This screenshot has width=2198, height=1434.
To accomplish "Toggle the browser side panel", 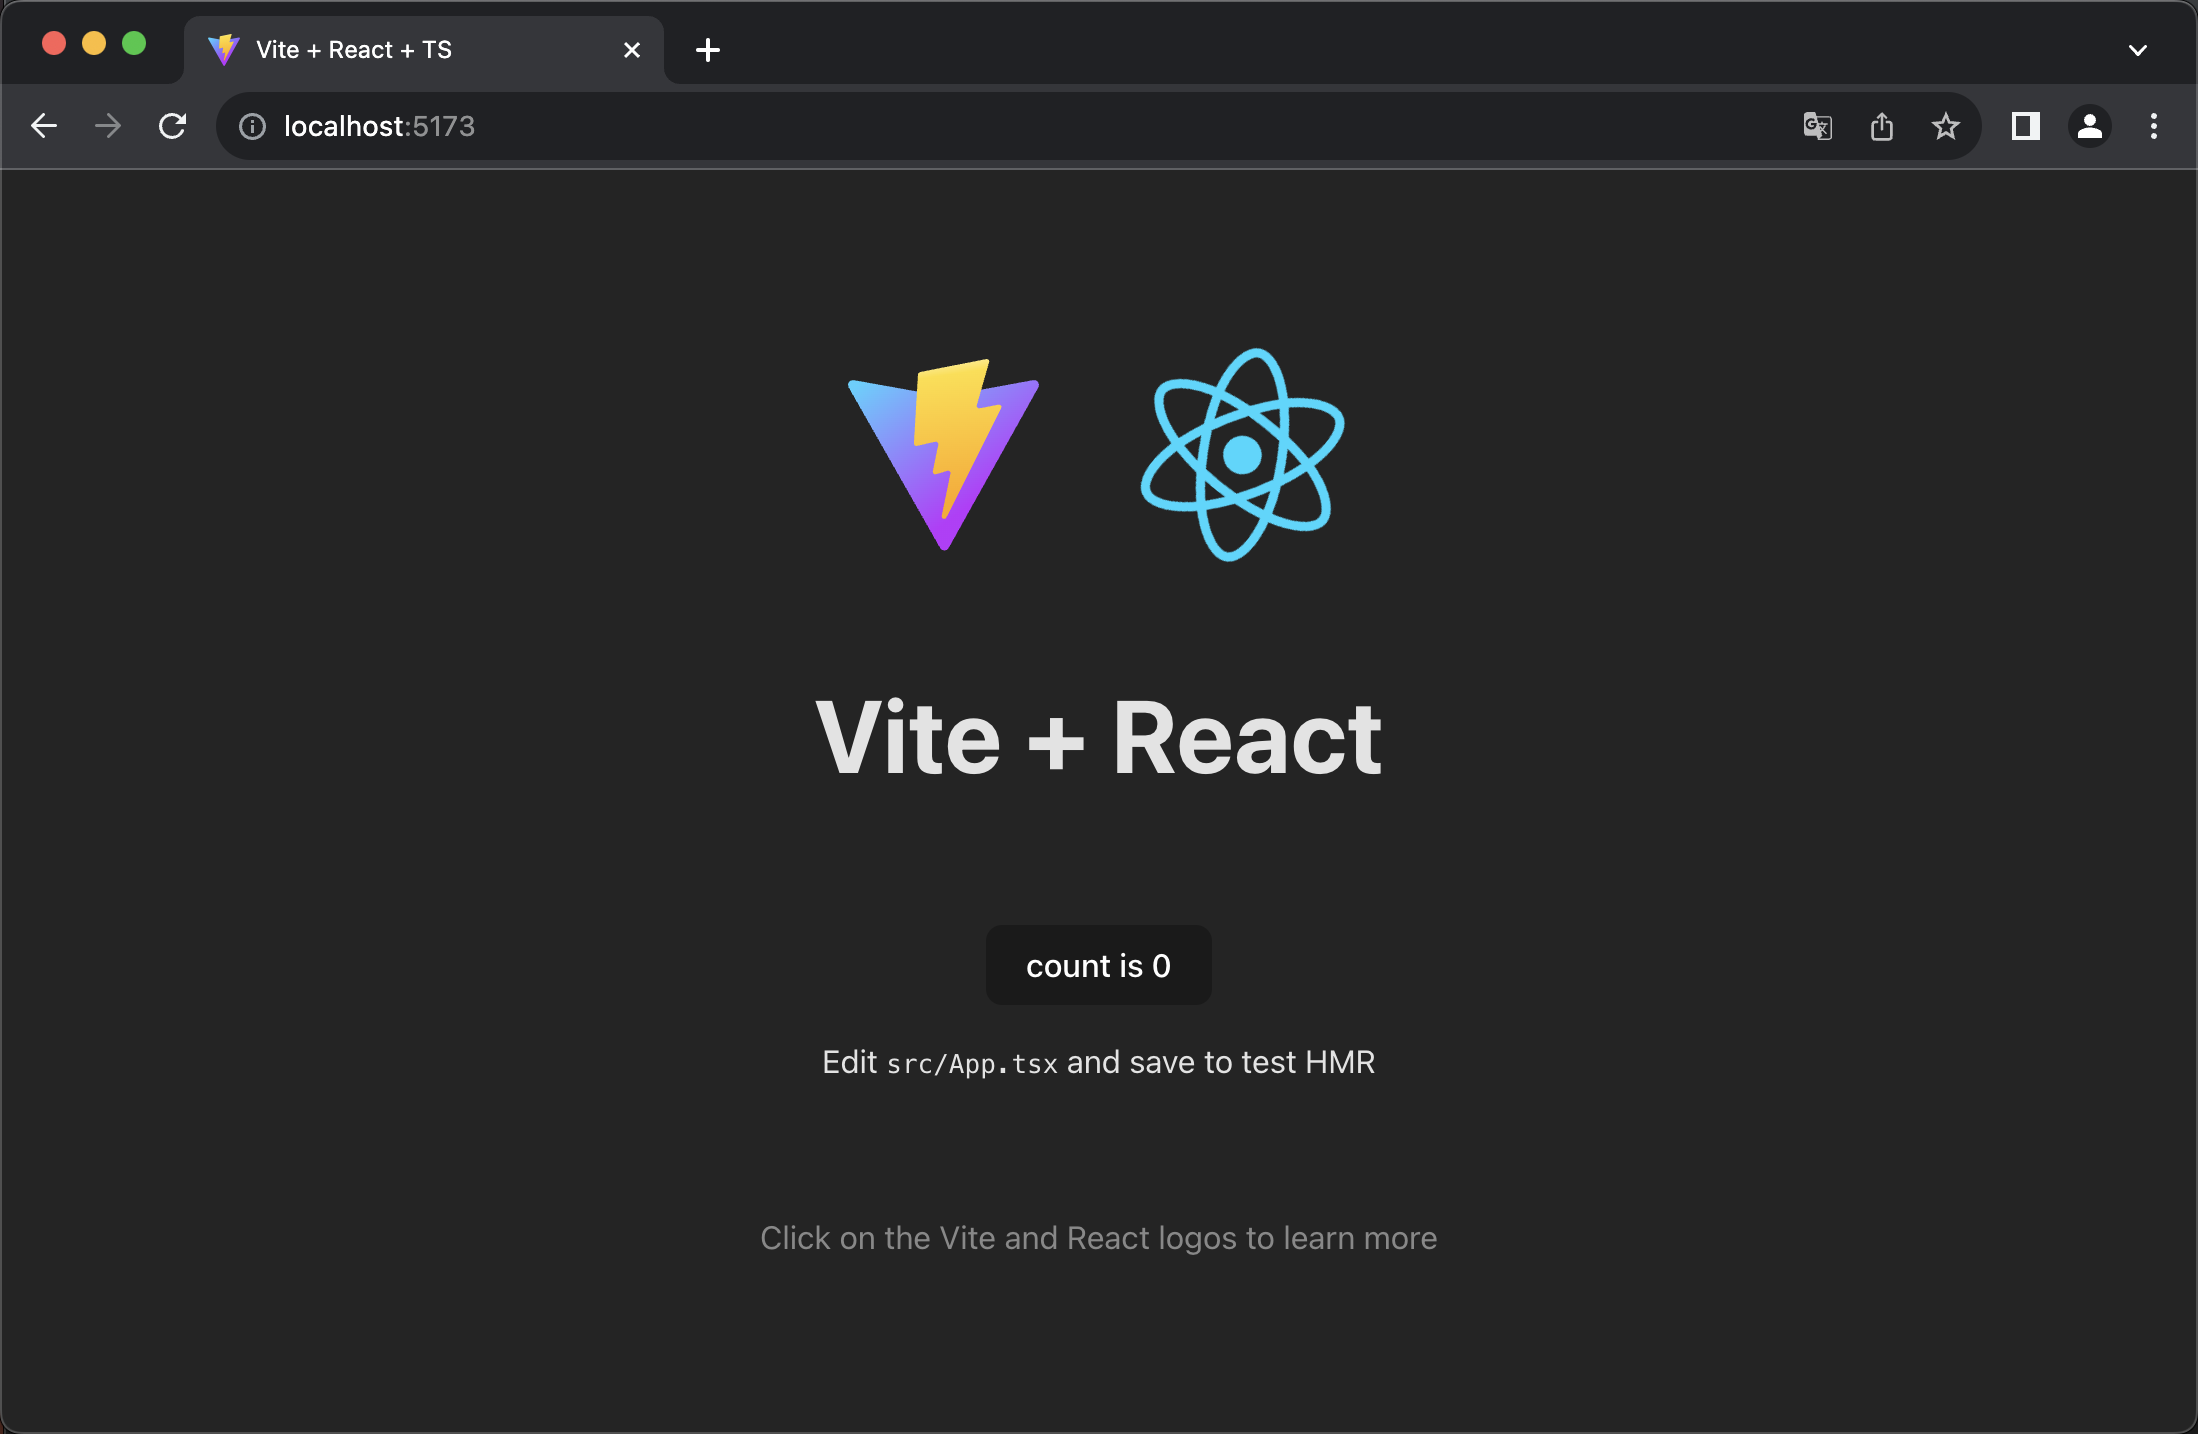I will [x=2026, y=126].
